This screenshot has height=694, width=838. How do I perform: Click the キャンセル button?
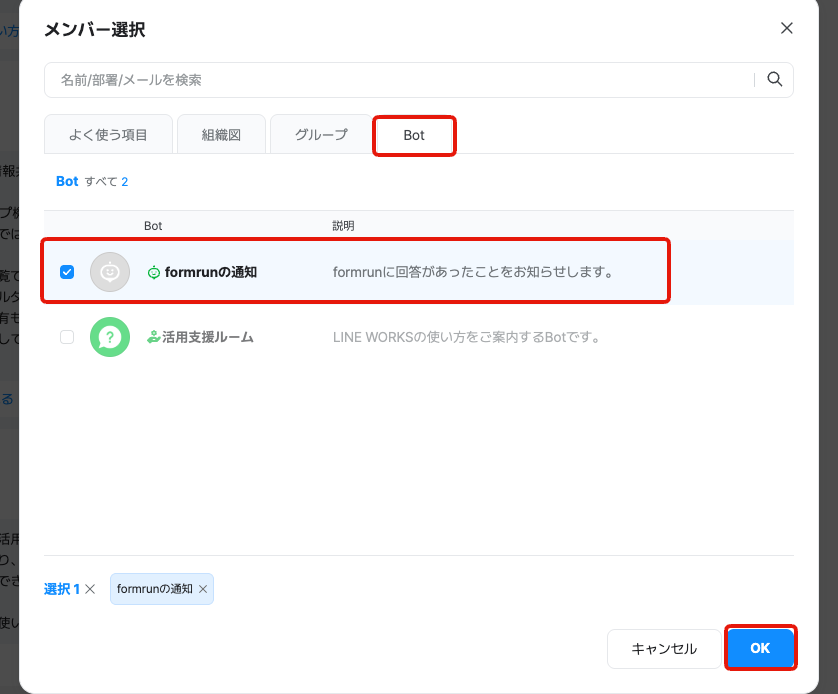pyautogui.click(x=664, y=649)
